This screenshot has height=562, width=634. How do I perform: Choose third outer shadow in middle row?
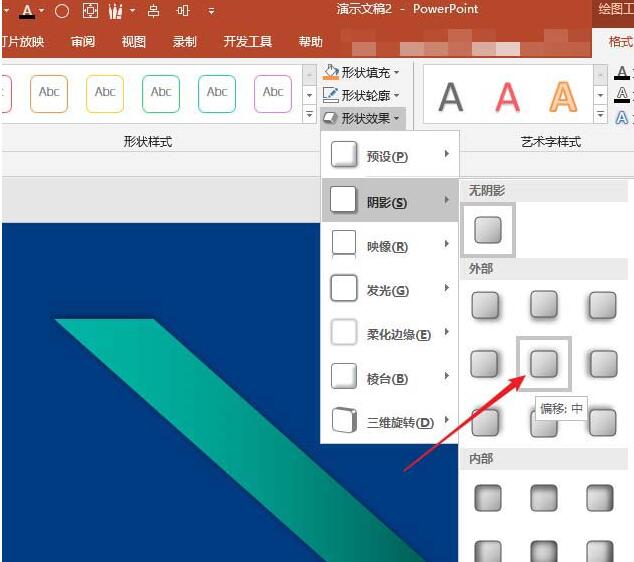tap(603, 363)
